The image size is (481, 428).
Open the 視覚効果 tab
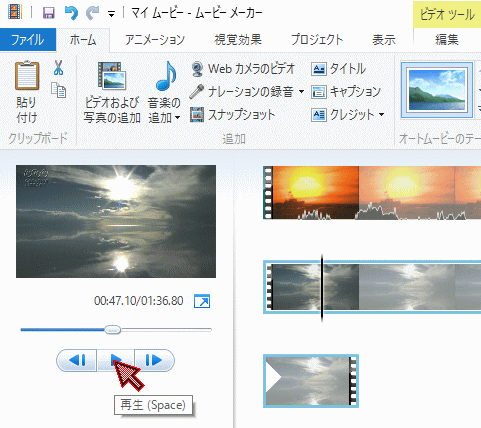pyautogui.click(x=238, y=40)
